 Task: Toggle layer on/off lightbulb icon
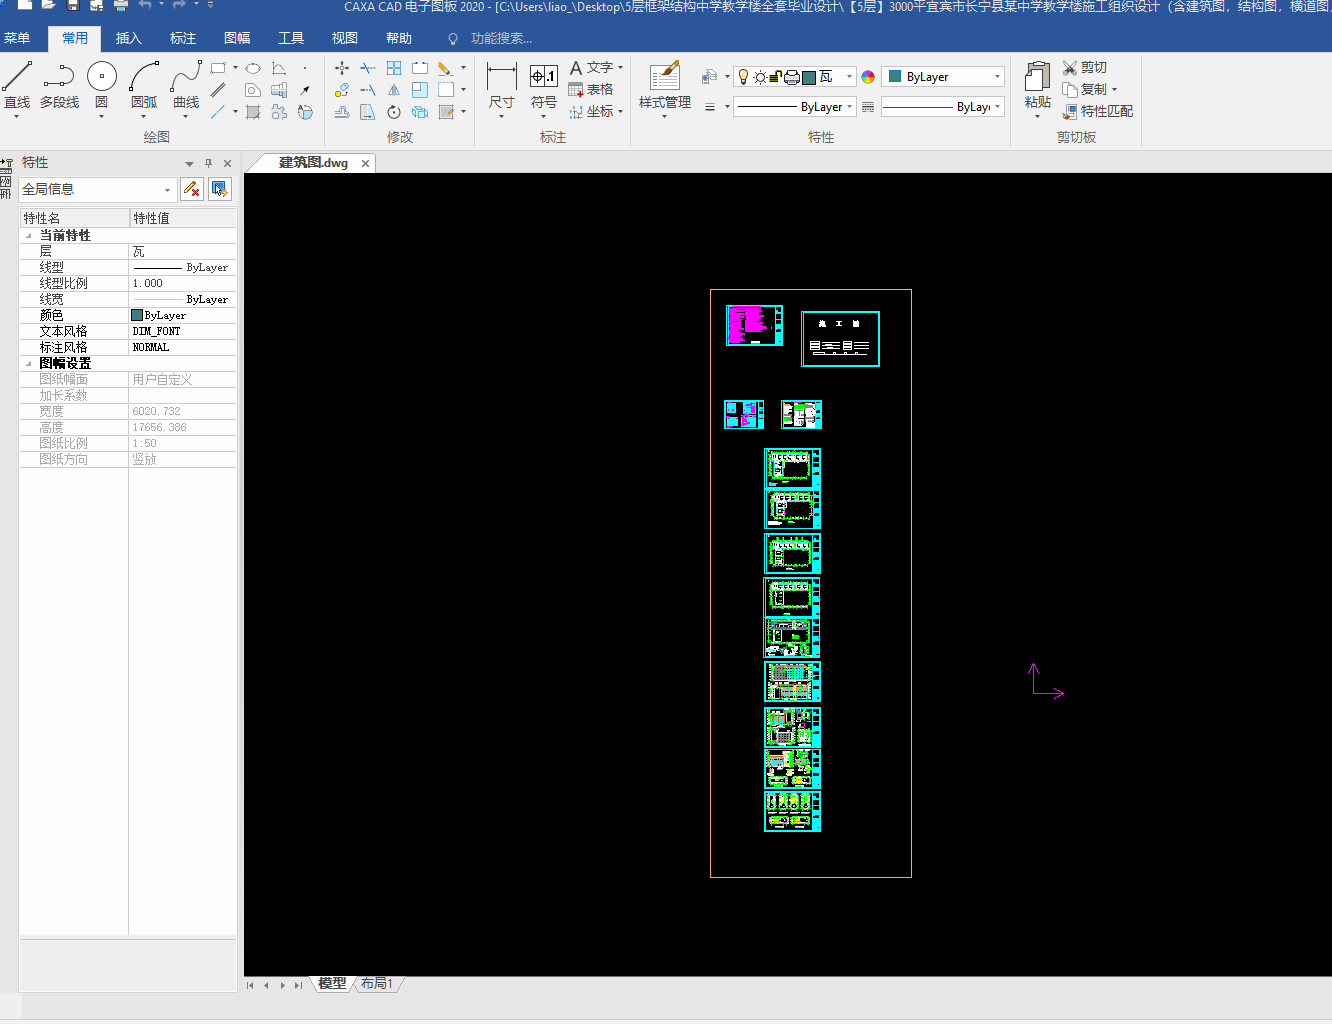pos(743,77)
